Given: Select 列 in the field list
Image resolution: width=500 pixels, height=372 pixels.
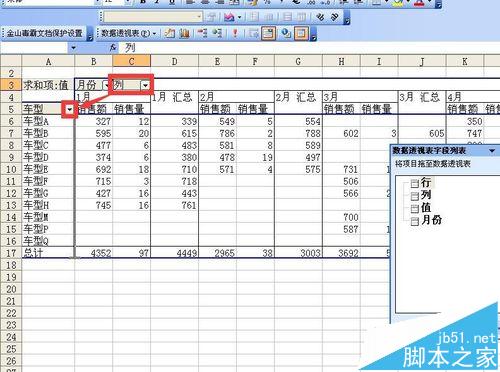Looking at the screenshot, I should coord(426,195).
